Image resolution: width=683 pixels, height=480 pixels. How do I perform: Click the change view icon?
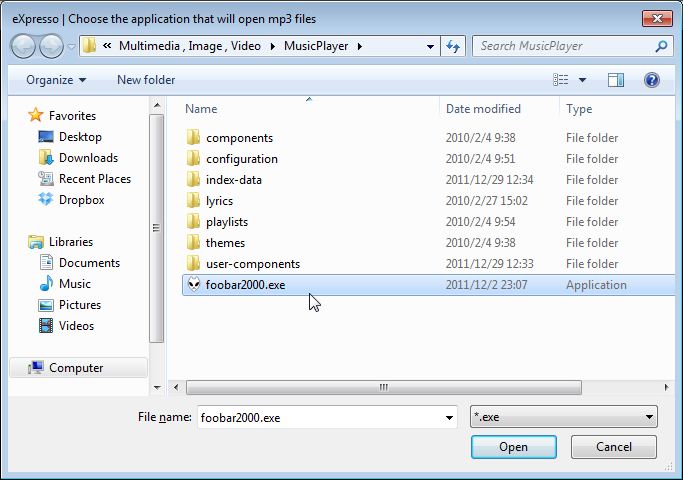[561, 80]
